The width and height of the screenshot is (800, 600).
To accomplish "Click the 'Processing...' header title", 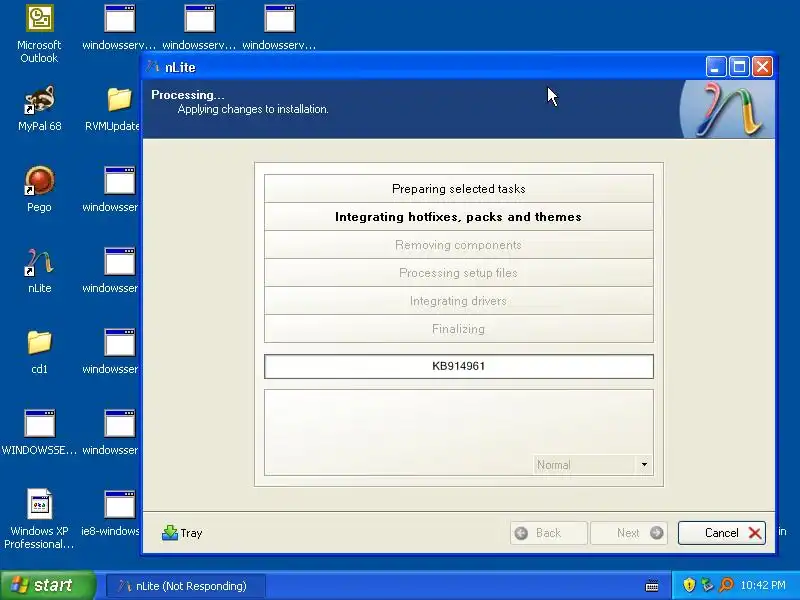I will tap(188, 95).
